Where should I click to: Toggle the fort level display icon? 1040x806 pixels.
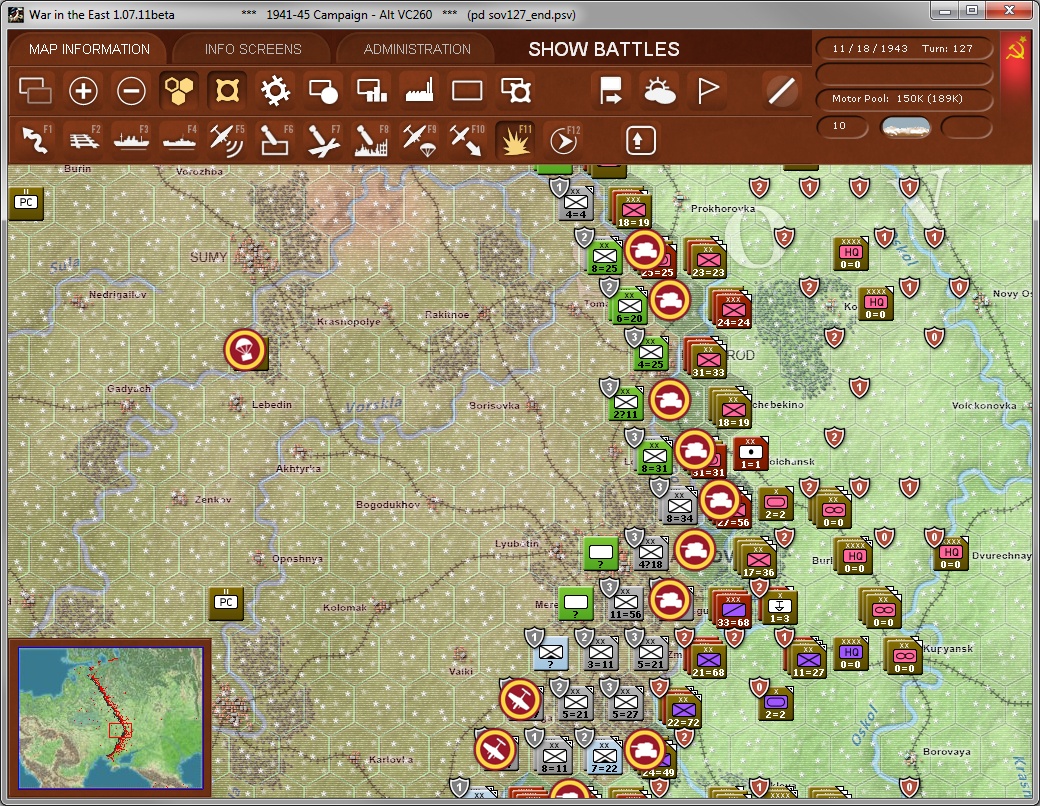pyautogui.click(x=227, y=90)
